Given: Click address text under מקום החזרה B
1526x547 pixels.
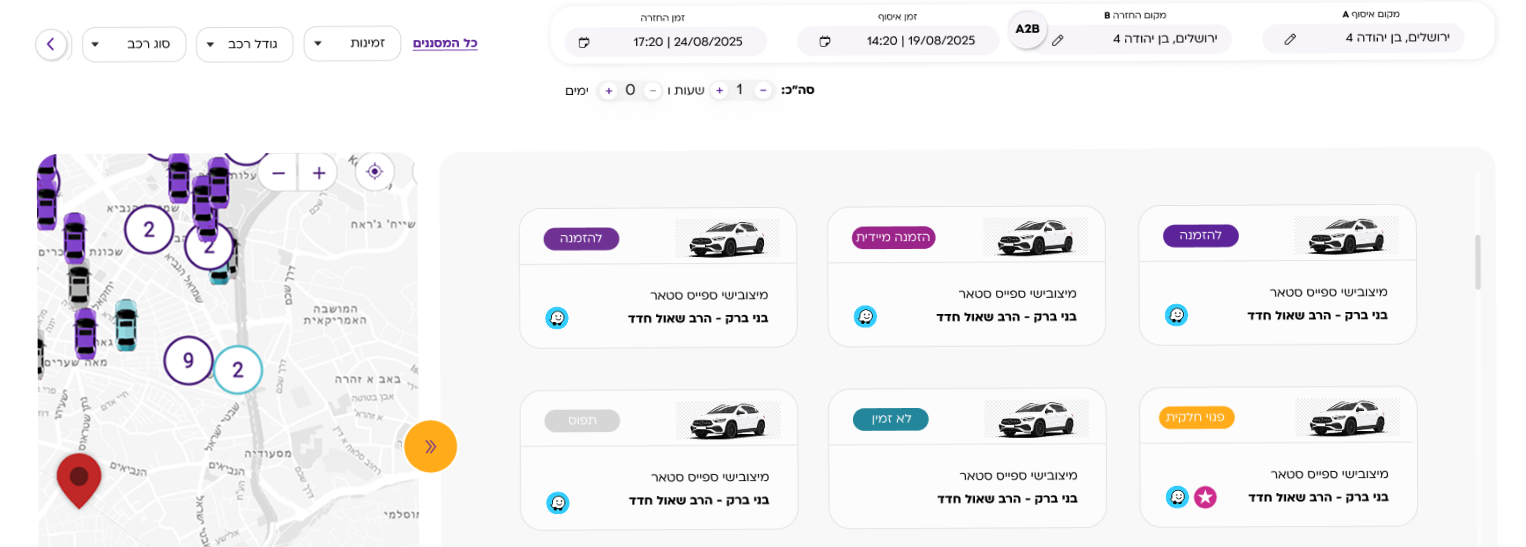Looking at the screenshot, I should (1165, 39).
